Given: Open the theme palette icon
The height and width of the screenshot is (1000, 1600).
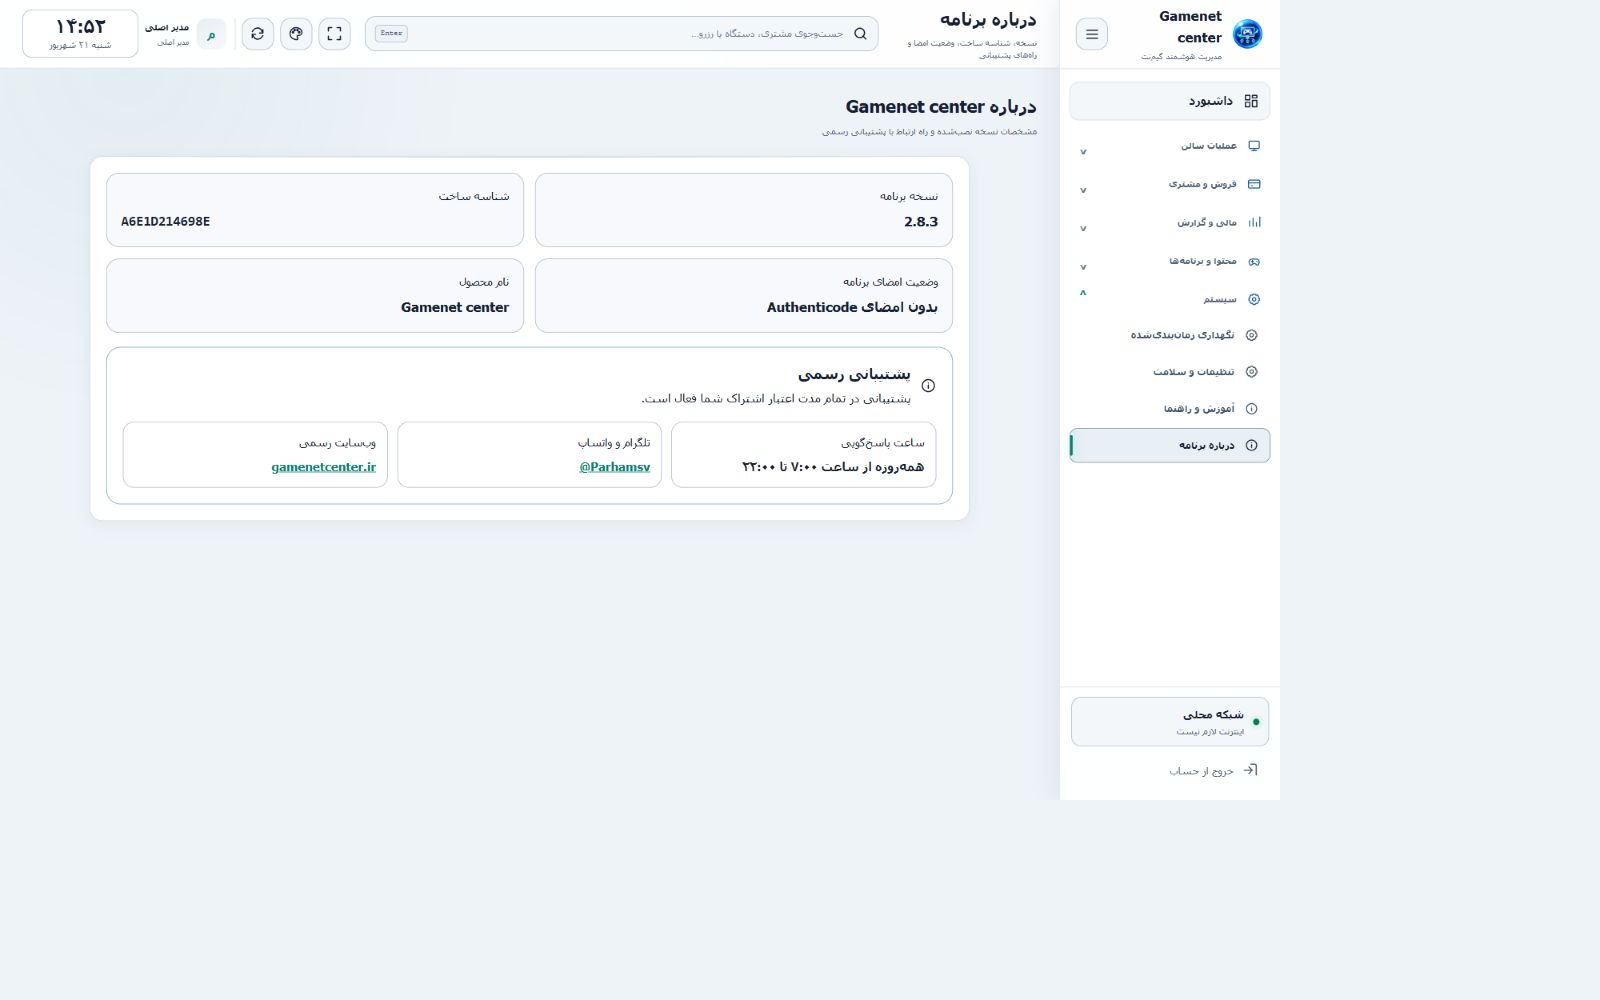Looking at the screenshot, I should point(296,34).
